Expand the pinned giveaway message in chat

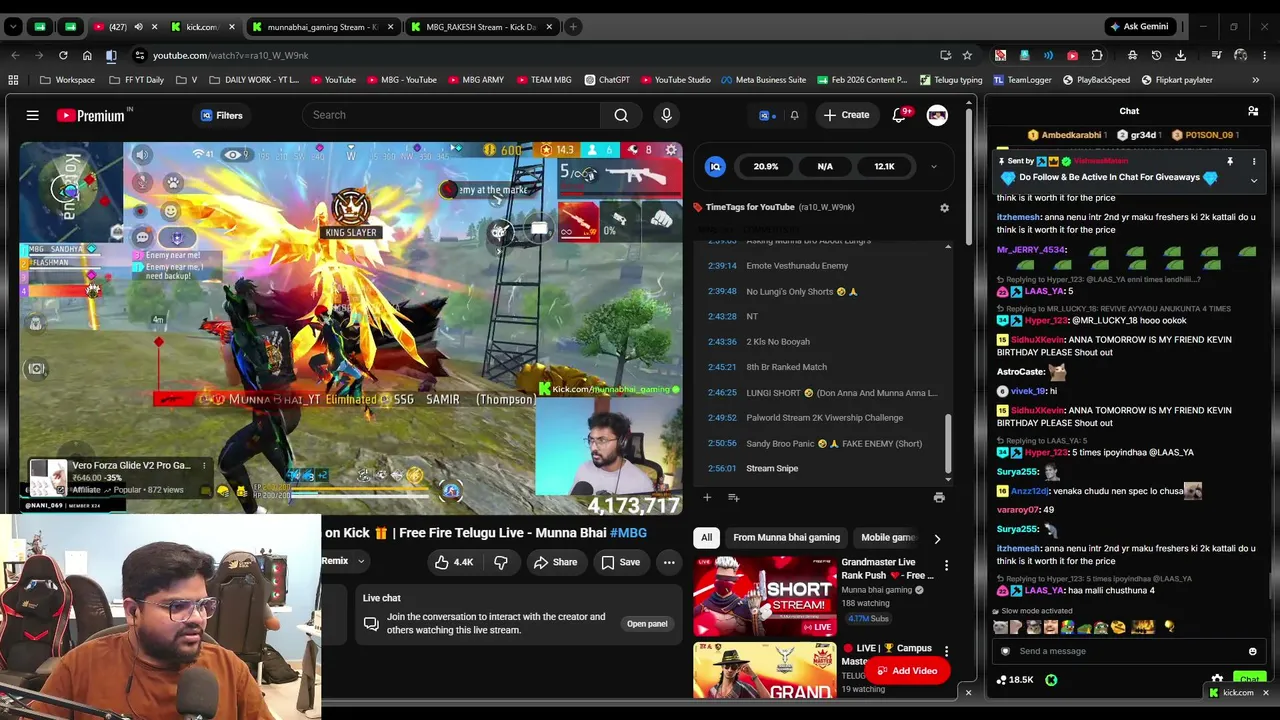tap(1253, 181)
